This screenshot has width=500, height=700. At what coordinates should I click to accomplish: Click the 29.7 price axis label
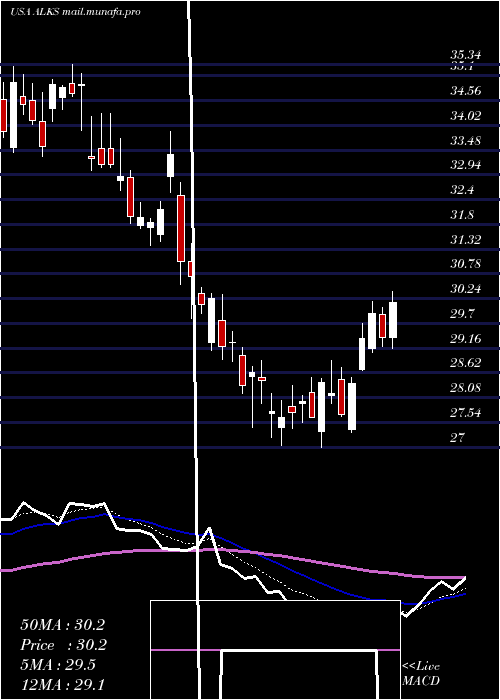[462, 314]
